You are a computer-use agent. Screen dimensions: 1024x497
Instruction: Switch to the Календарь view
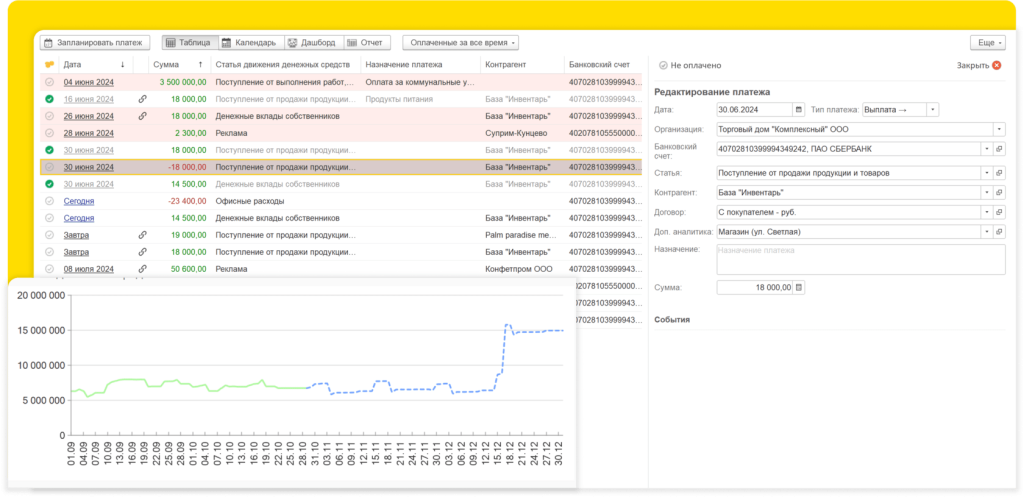(x=251, y=42)
